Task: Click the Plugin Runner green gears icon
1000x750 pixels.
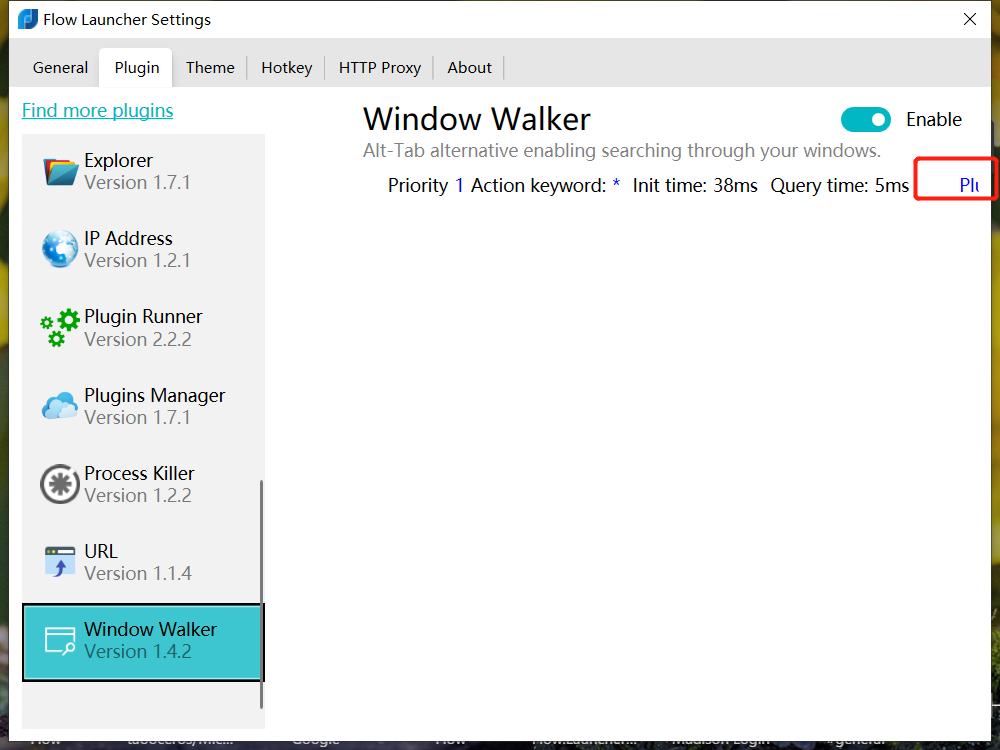Action: click(x=60, y=327)
